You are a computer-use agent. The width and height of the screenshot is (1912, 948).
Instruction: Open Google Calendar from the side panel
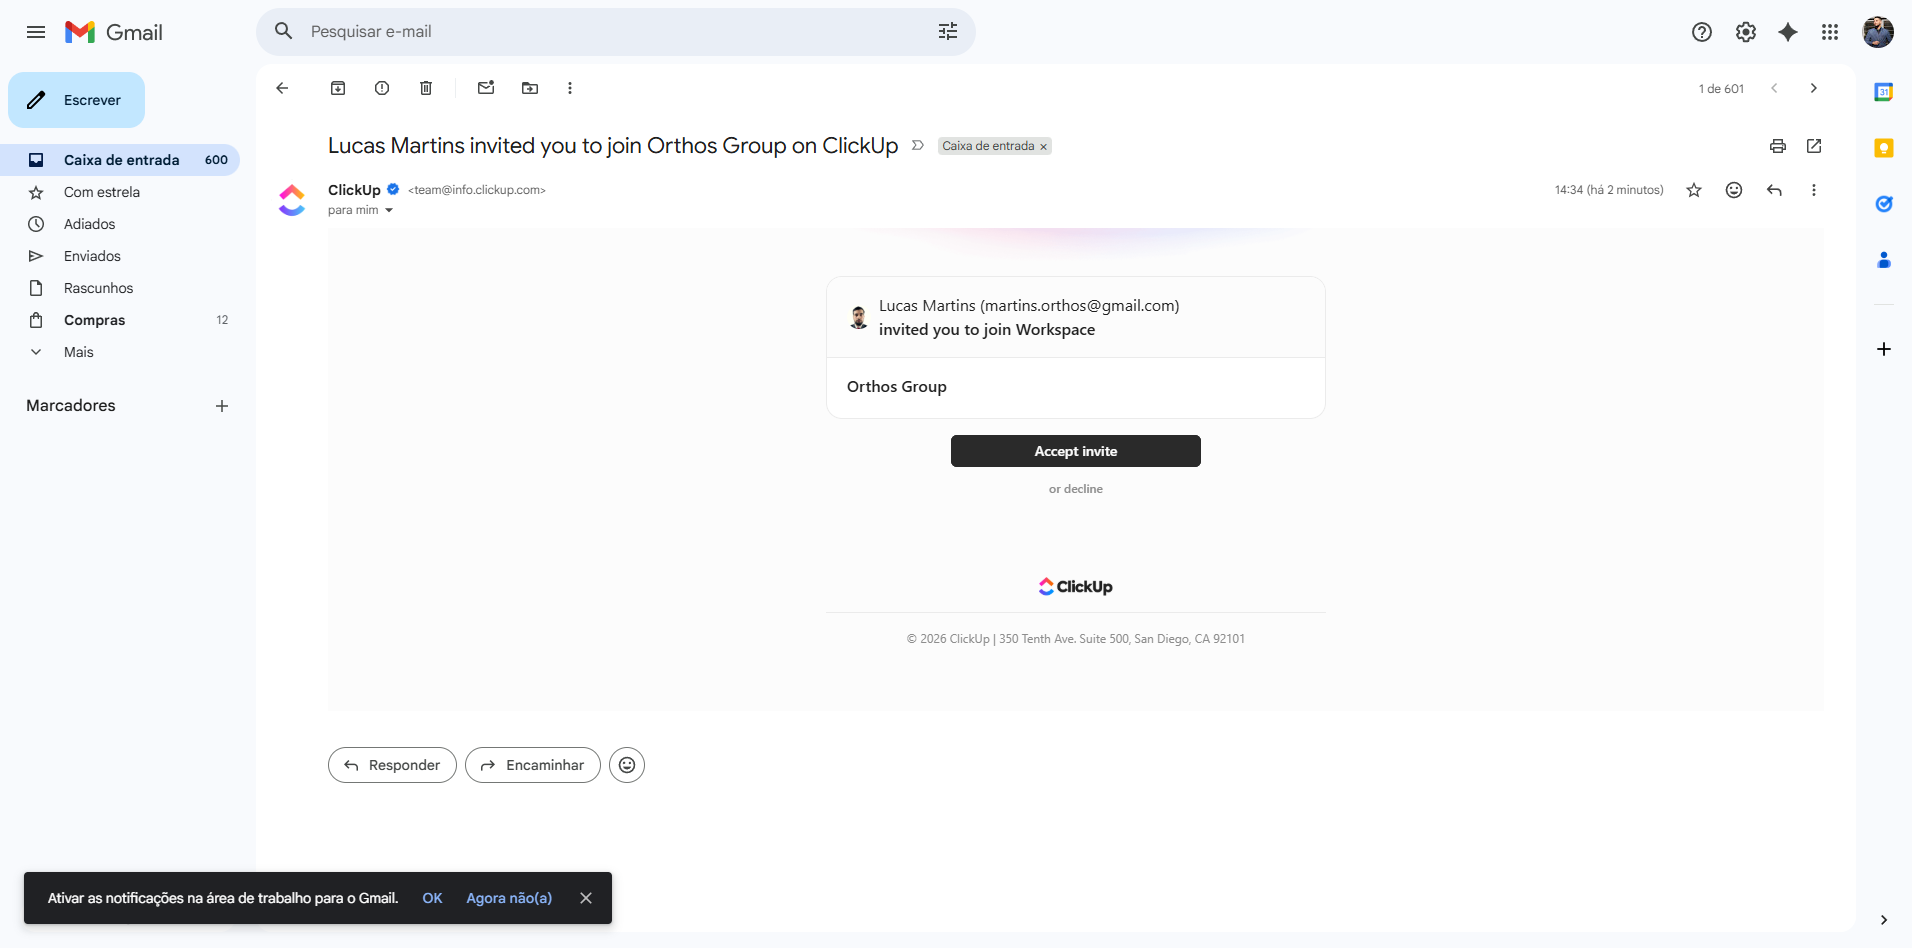click(1883, 92)
